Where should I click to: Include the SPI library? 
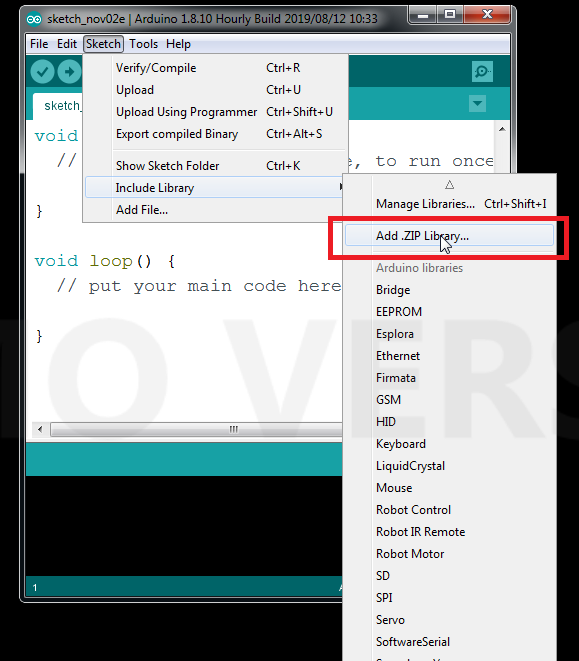450,598
